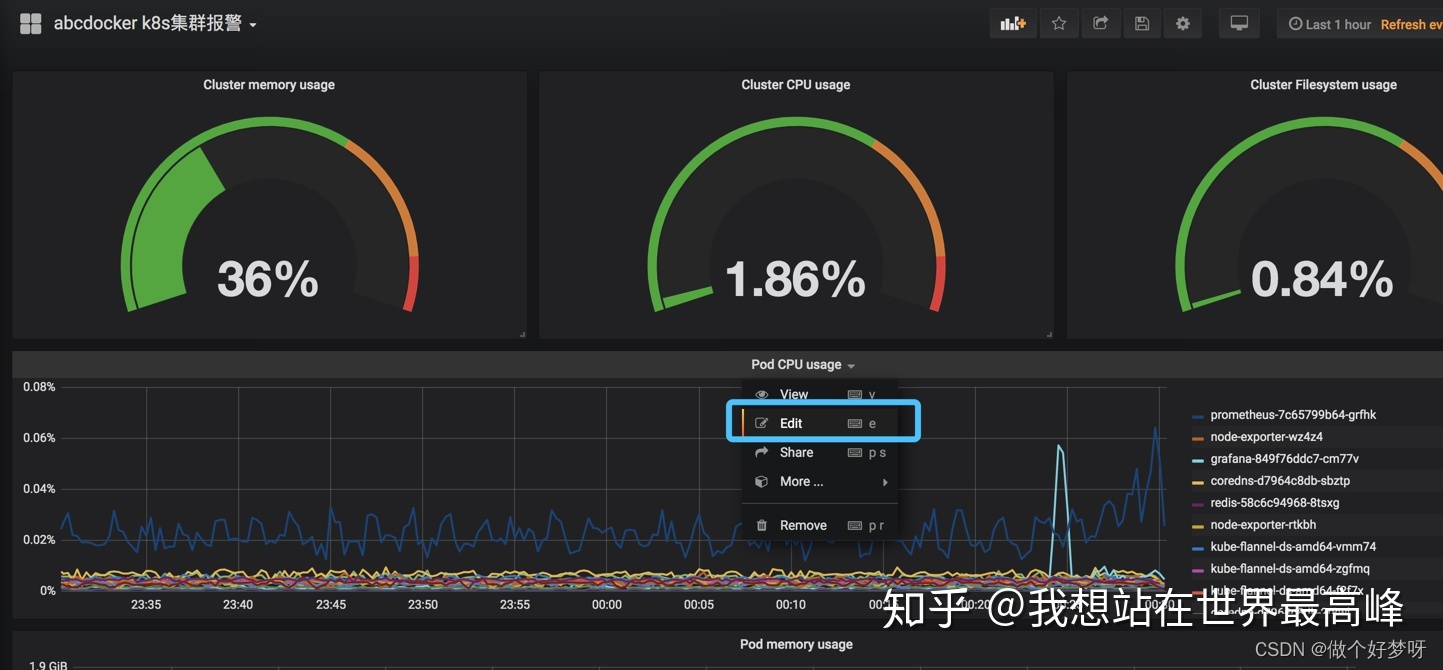The image size is (1443, 670).
Task: Cycle view mode monitor icon
Action: coord(1239,24)
